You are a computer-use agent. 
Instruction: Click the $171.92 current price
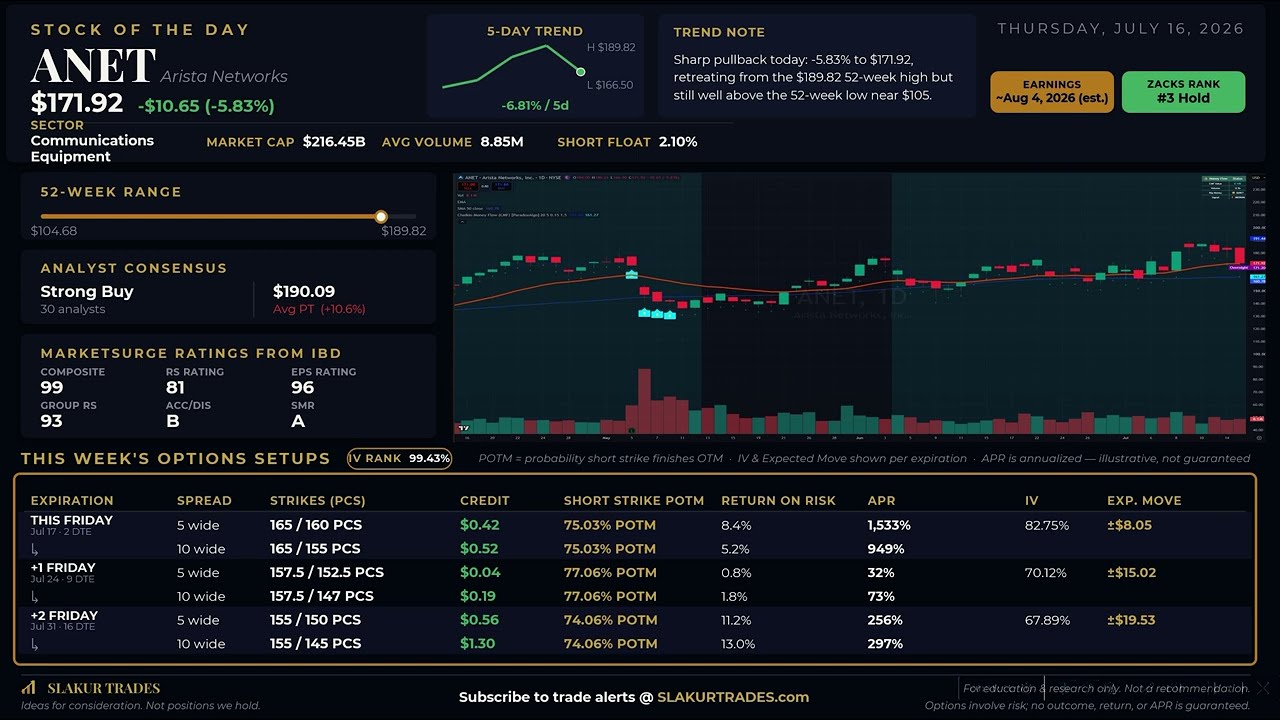pos(77,103)
